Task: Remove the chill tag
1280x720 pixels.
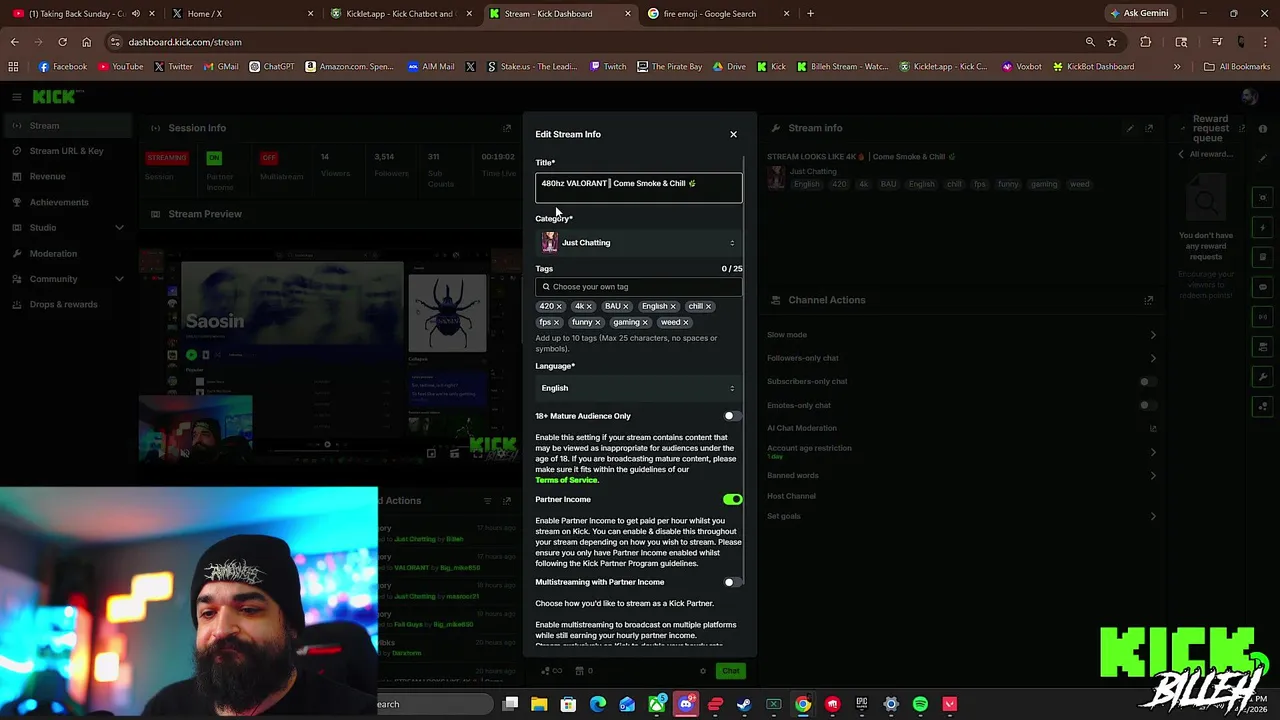Action: coord(708,306)
